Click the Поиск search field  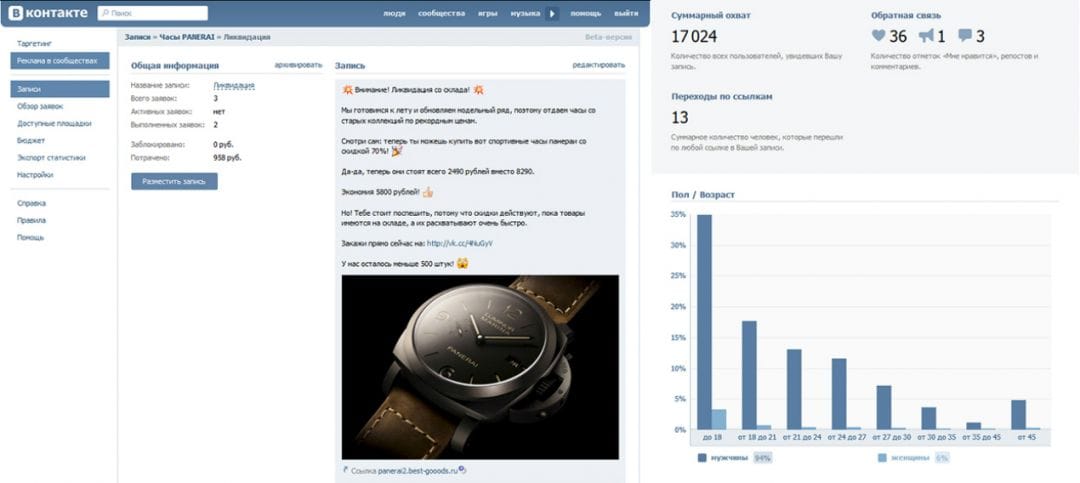click(152, 13)
